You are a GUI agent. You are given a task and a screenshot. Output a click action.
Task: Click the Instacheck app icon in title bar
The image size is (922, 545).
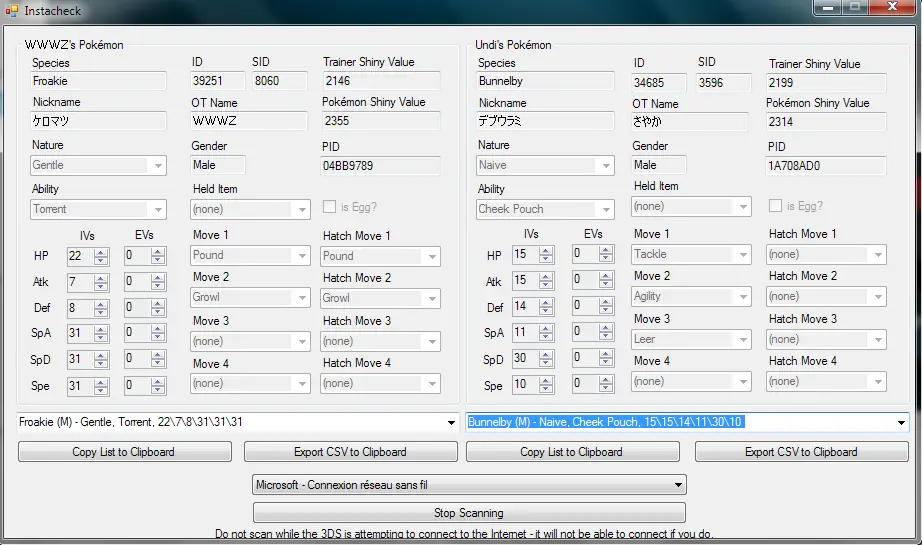point(11,11)
